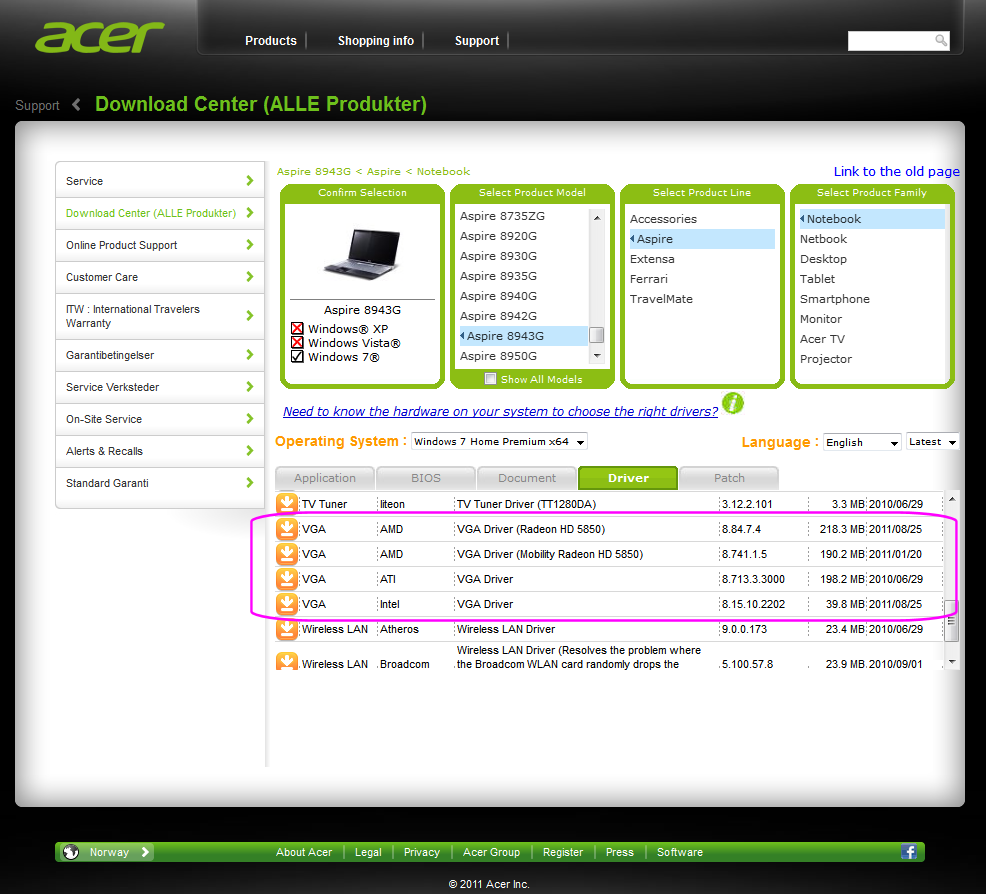Switch to the Patch tab

tap(729, 478)
